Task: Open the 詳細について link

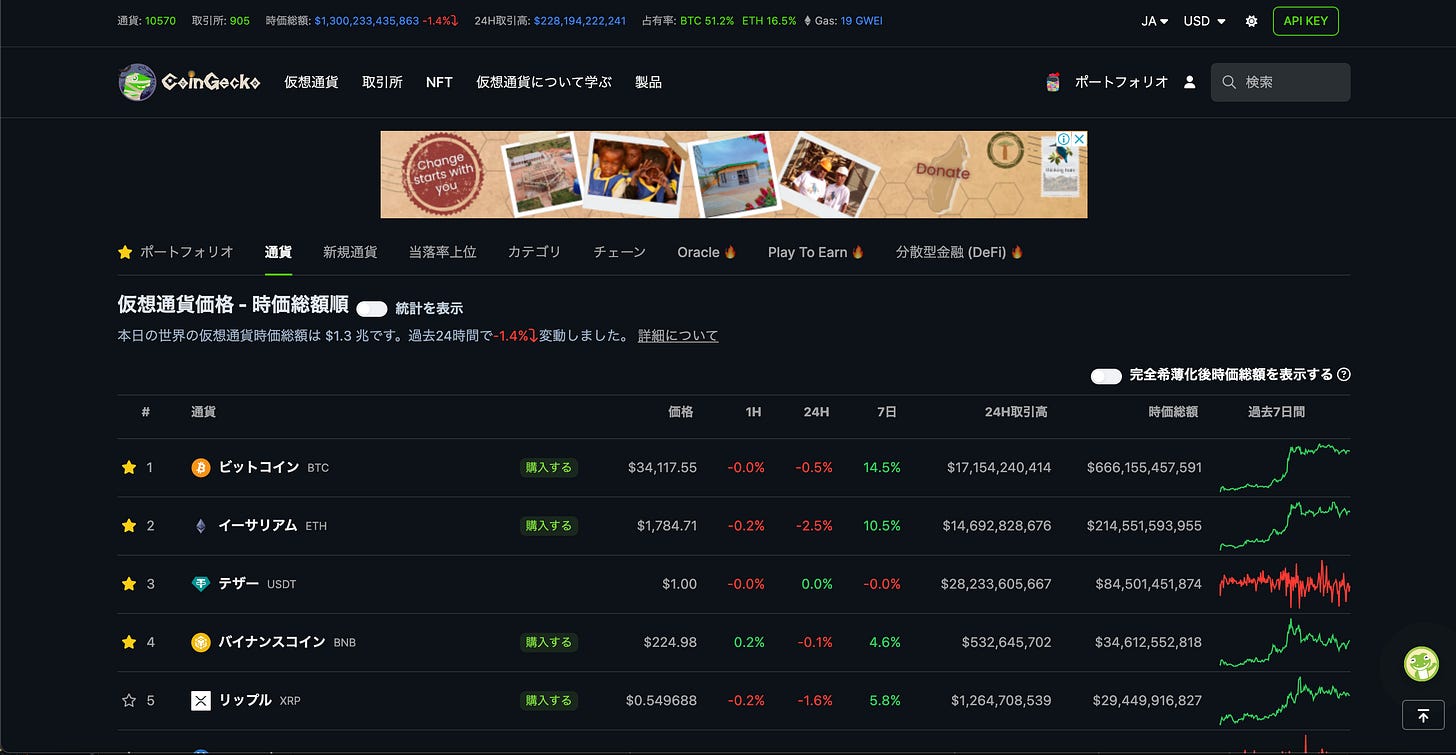Action: (x=678, y=336)
